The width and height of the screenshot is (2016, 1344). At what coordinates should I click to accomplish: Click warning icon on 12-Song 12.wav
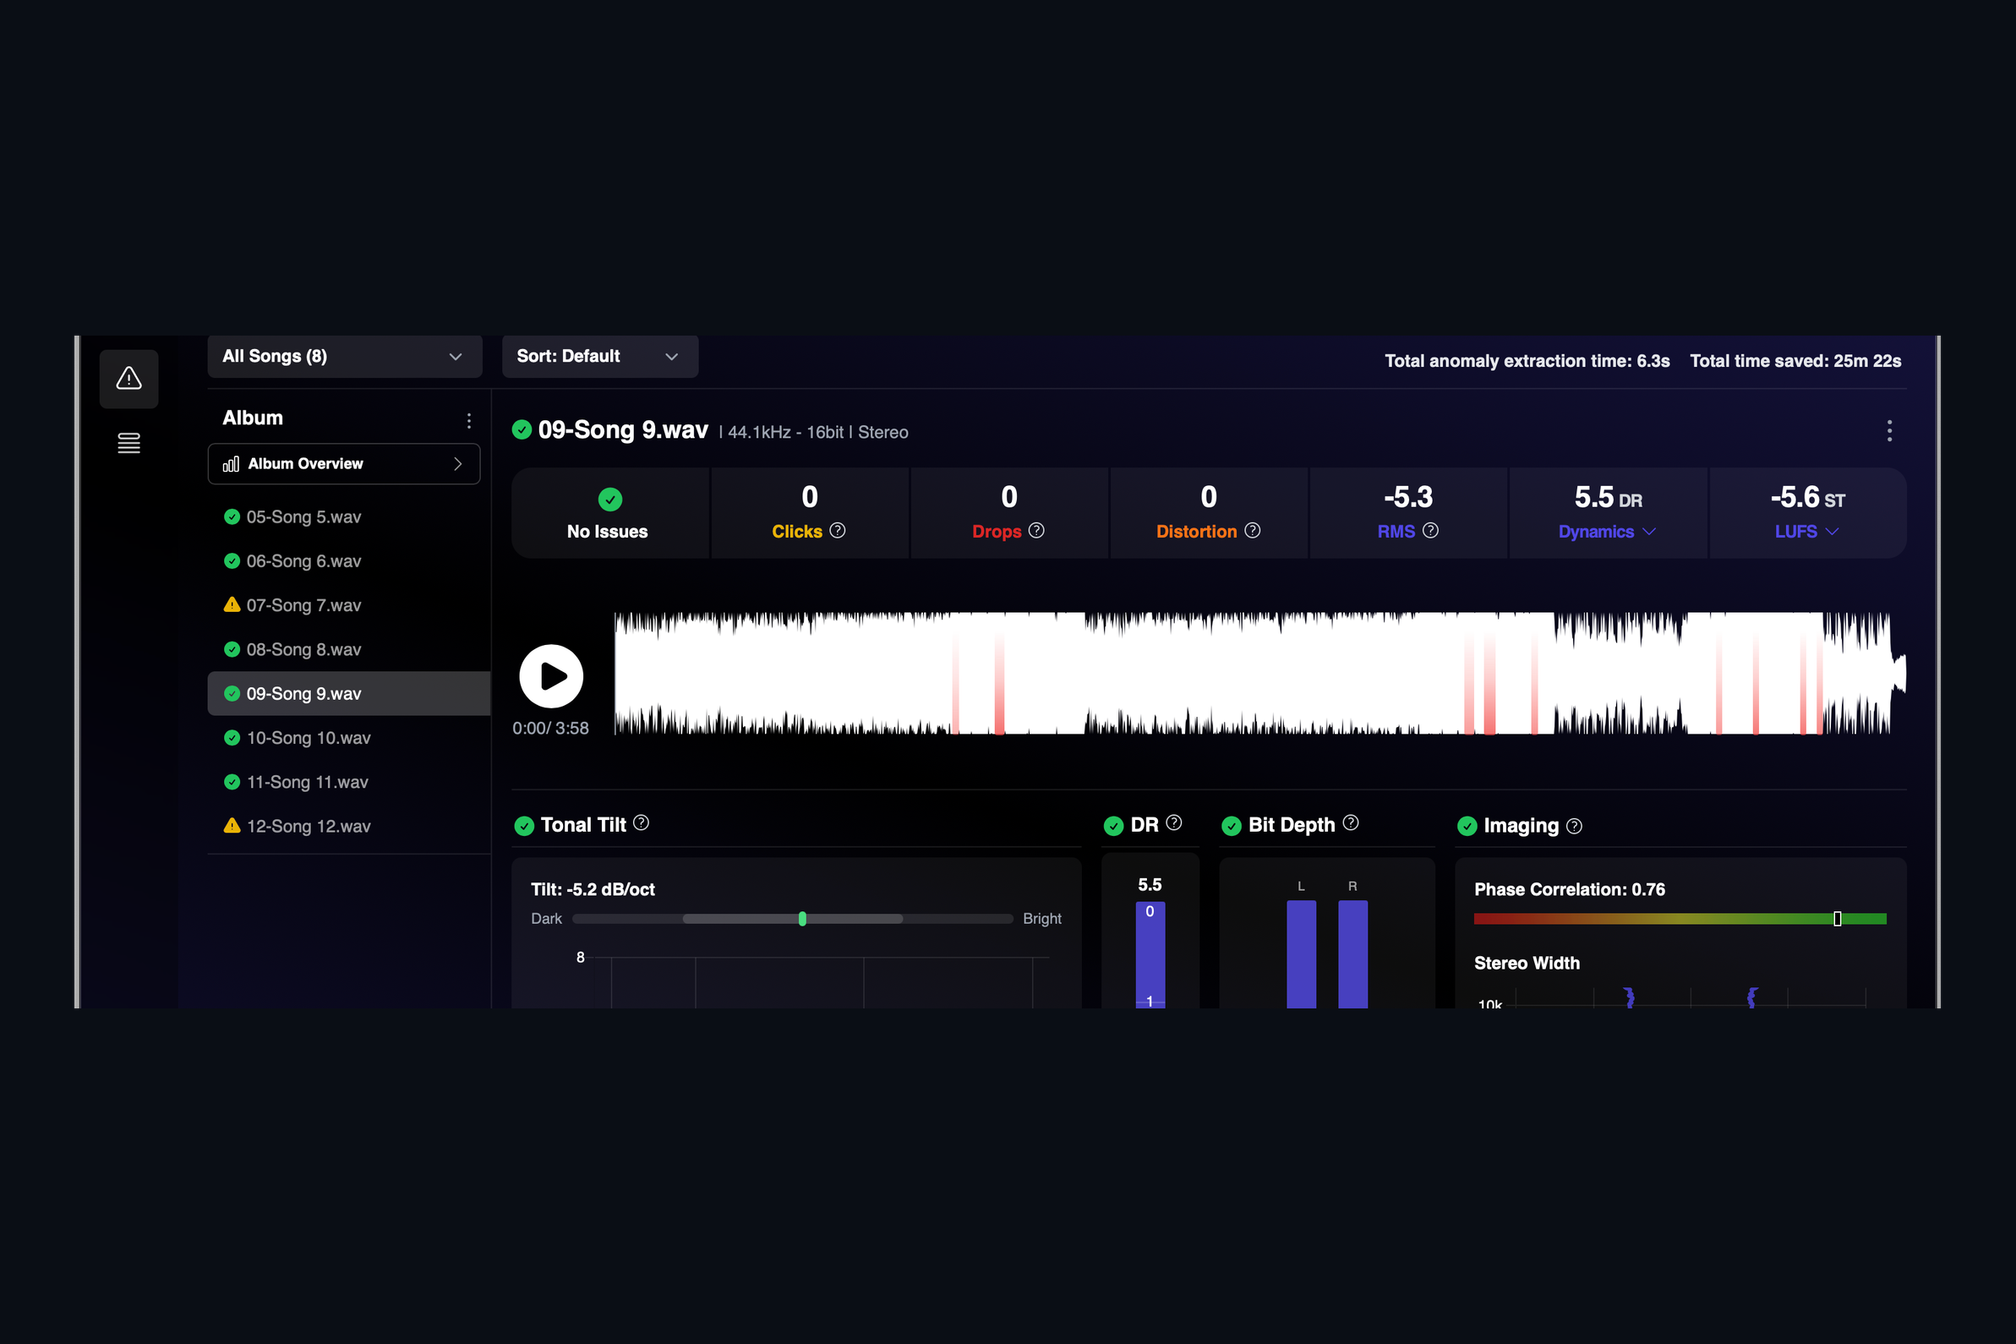tap(232, 826)
